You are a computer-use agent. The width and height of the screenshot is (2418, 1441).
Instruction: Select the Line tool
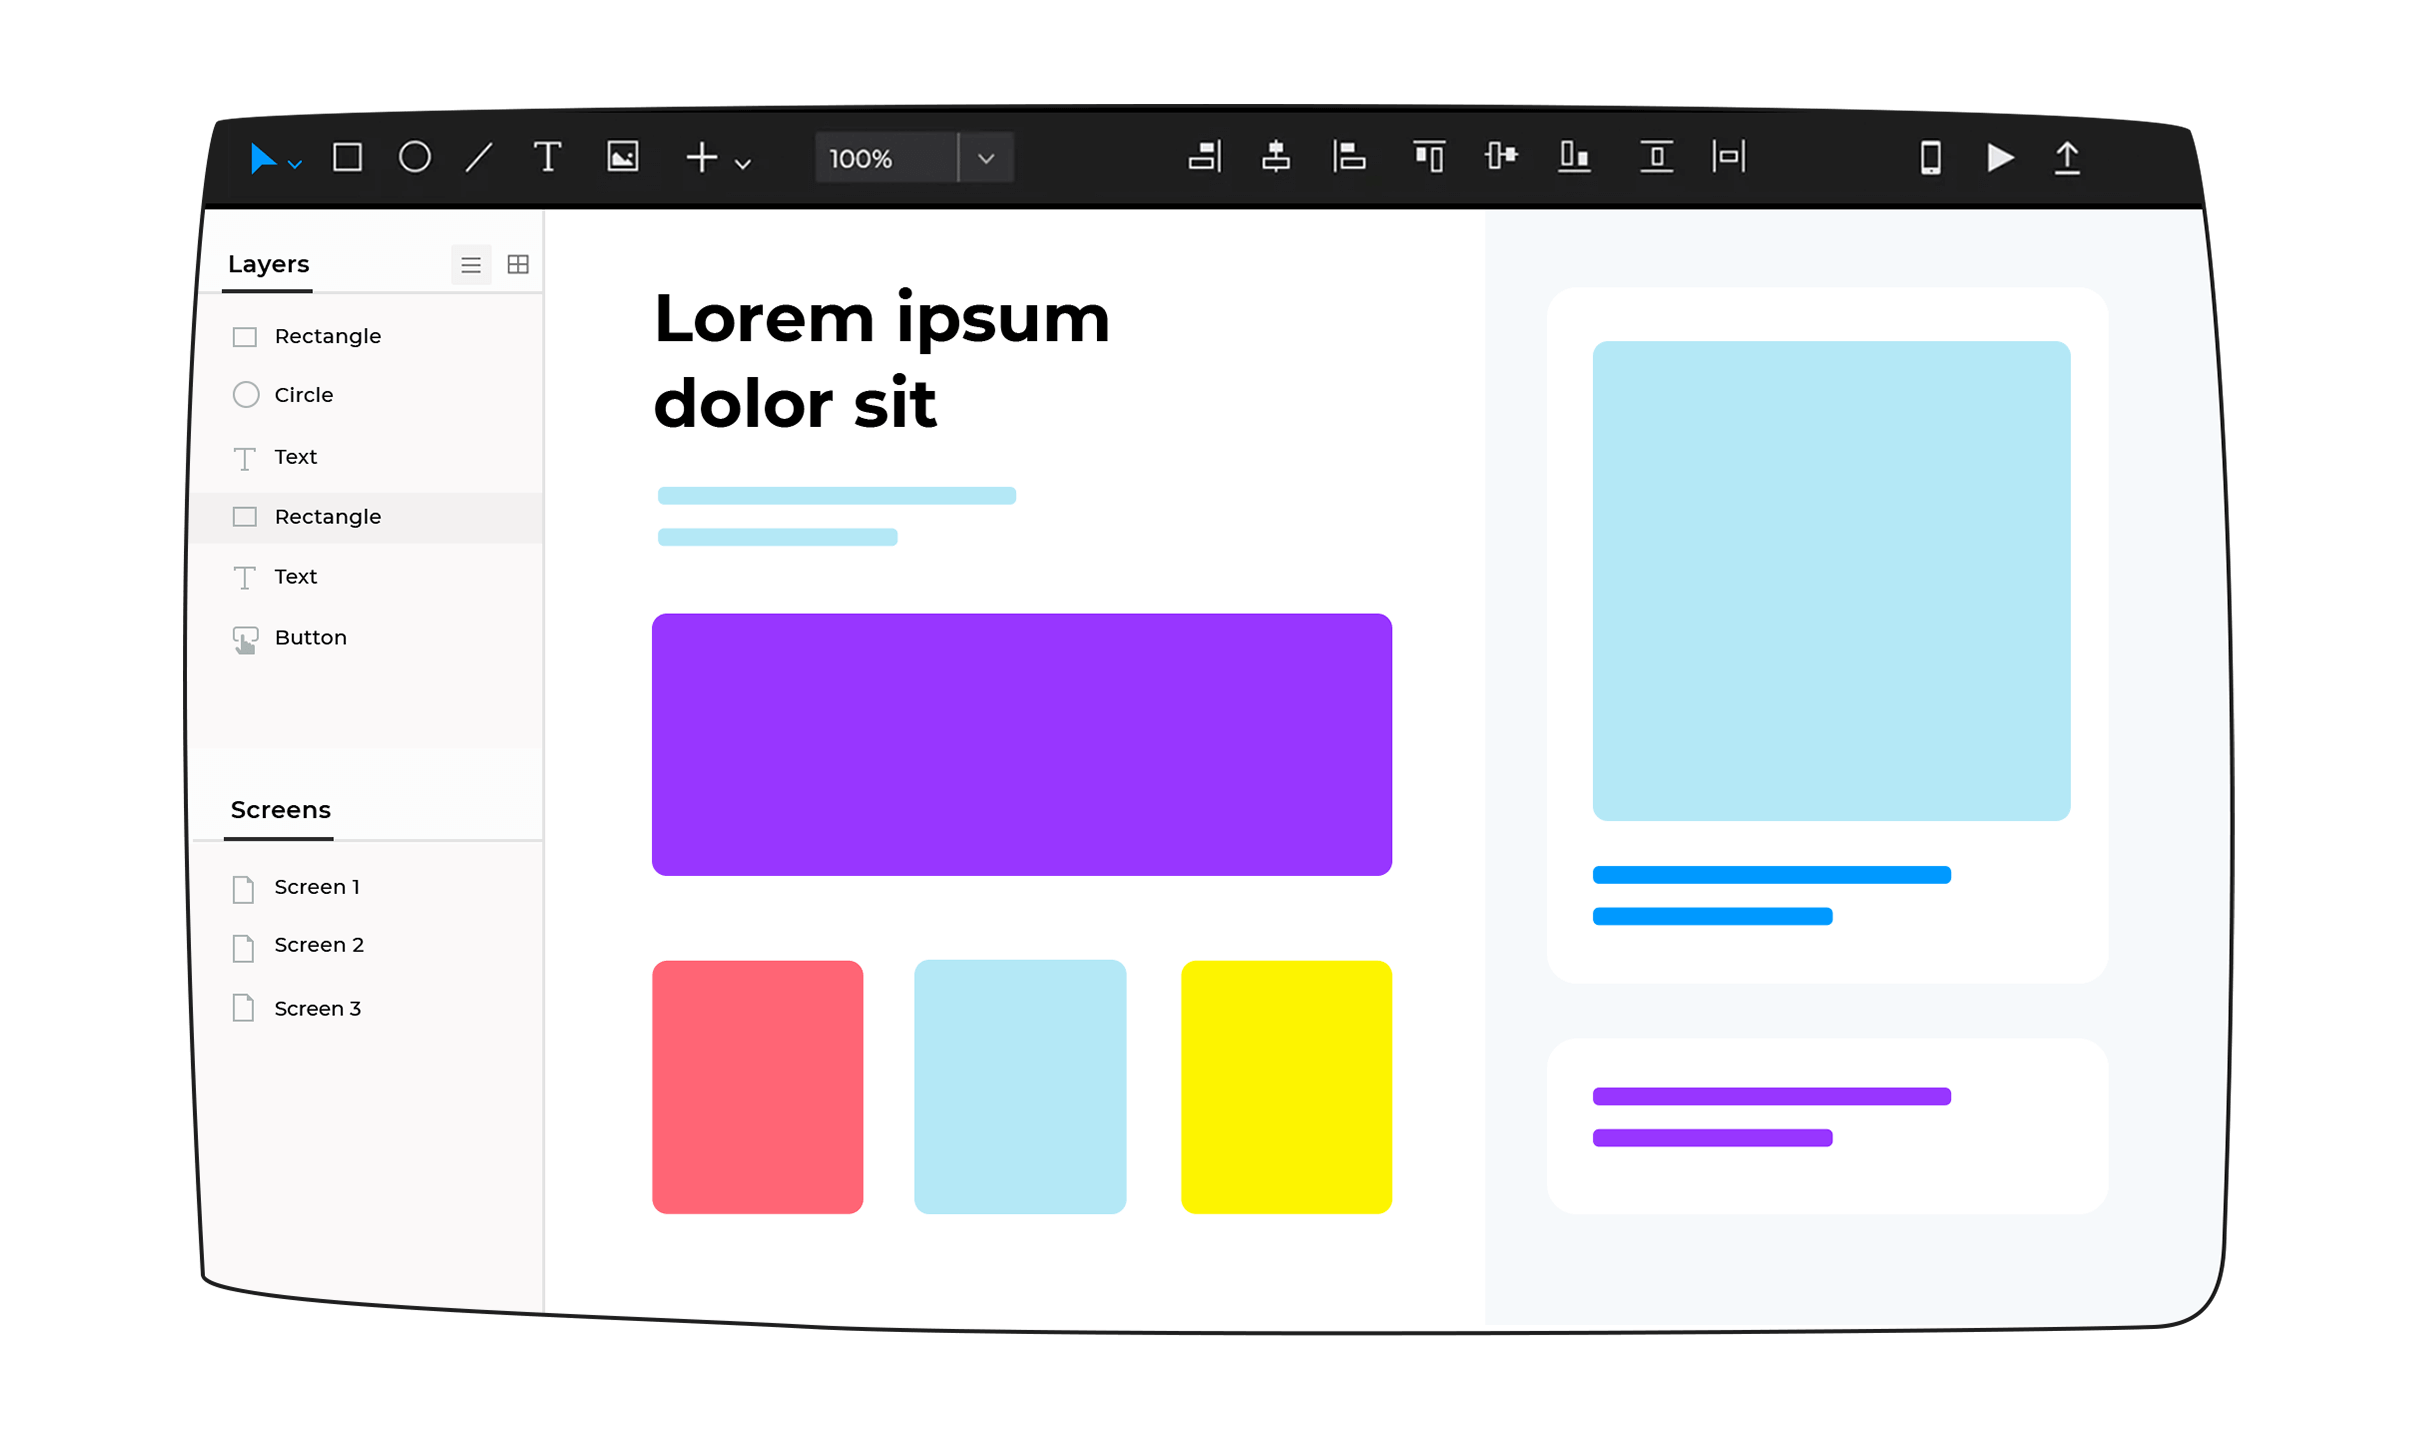[x=480, y=158]
